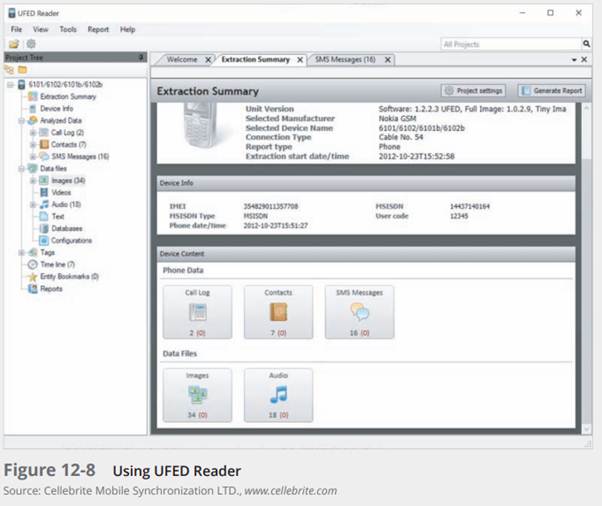Click the open project folder toolbar icon
602x506 pixels.
click(x=14, y=45)
